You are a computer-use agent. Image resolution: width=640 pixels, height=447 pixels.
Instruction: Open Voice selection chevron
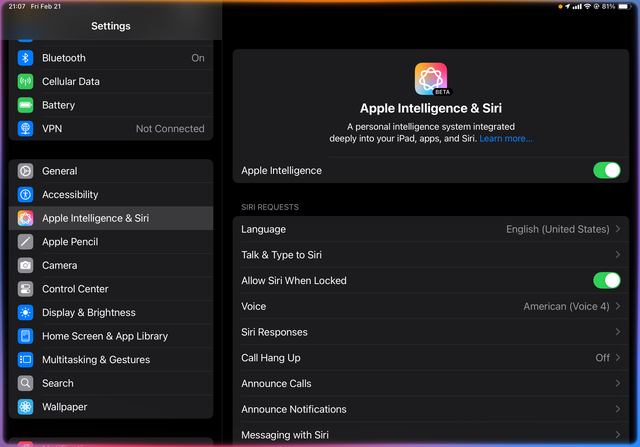point(618,306)
